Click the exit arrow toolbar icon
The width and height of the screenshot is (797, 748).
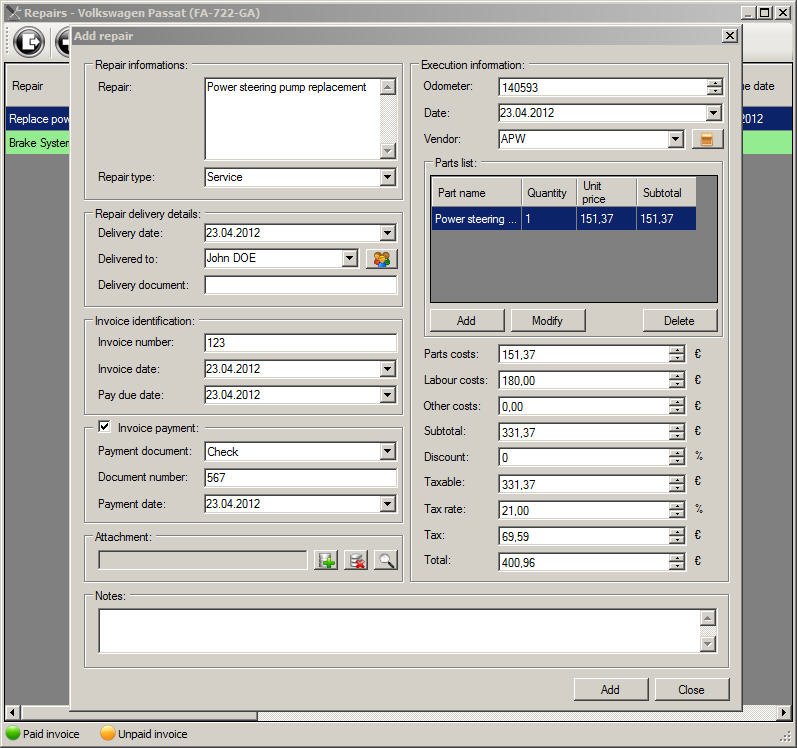[x=29, y=43]
